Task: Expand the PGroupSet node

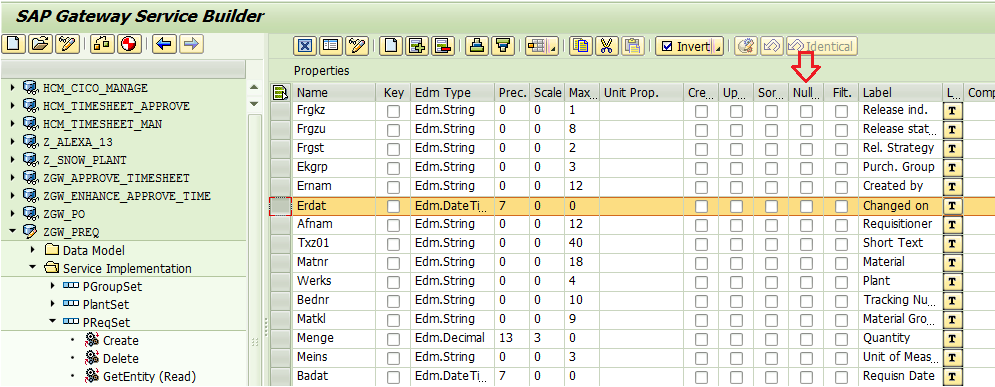Action: [x=53, y=286]
